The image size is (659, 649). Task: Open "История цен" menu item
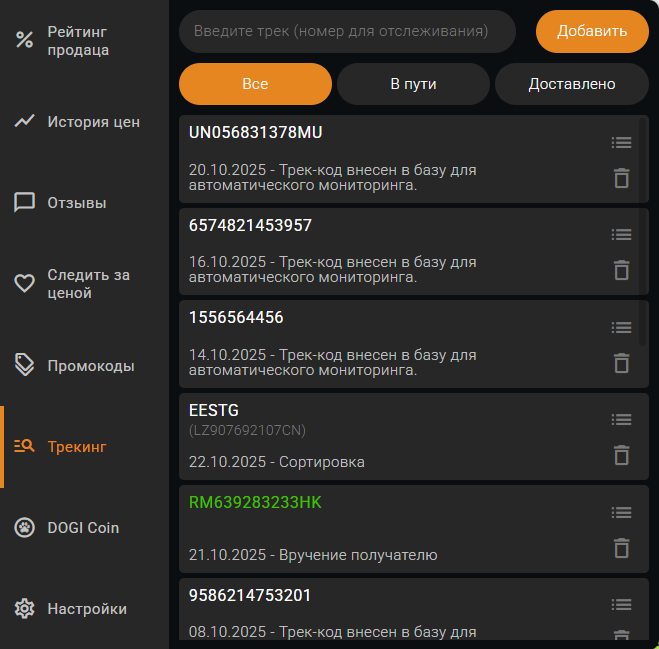[x=84, y=122]
